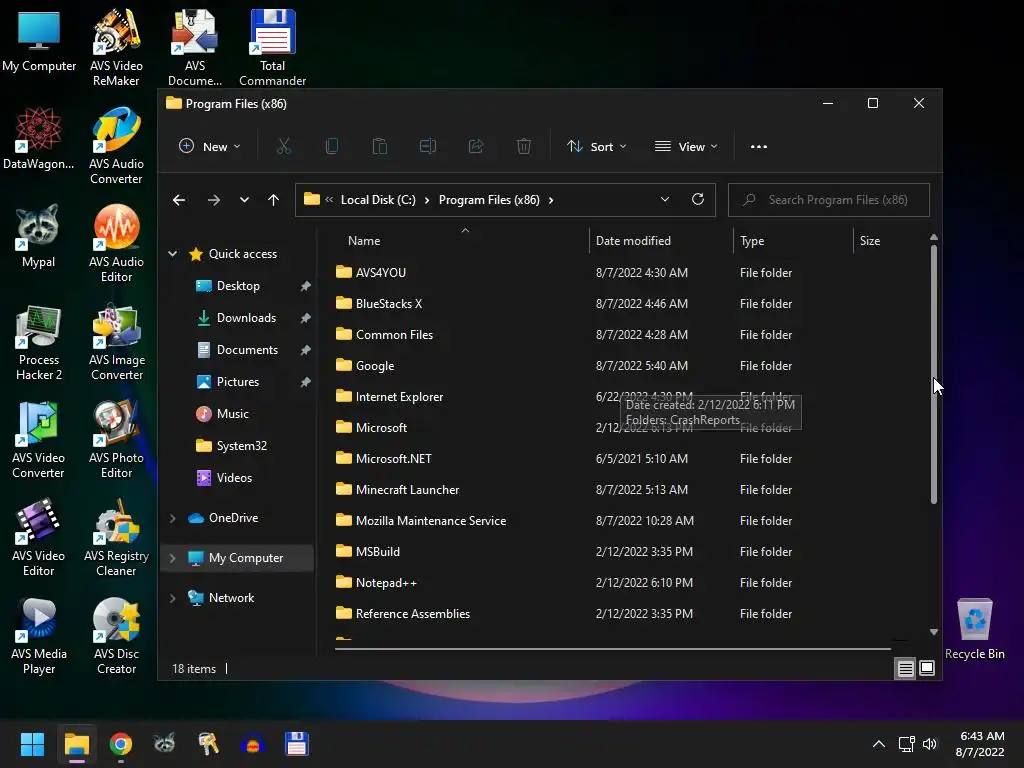Click Google Chrome in the taskbar
This screenshot has height=768, width=1024.
(120, 744)
